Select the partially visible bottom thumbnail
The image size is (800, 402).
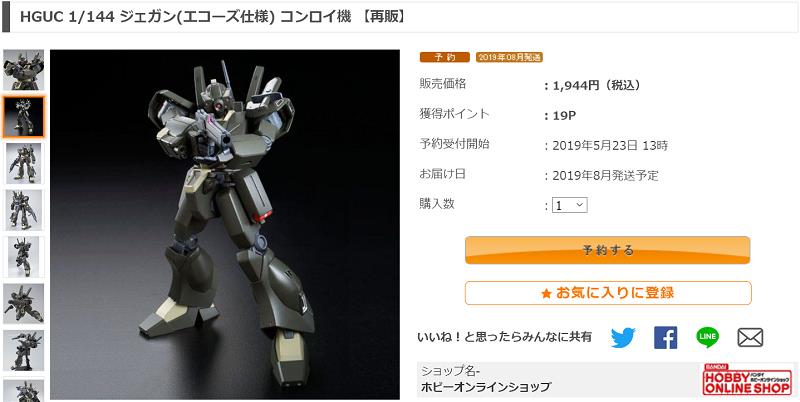click(x=23, y=389)
